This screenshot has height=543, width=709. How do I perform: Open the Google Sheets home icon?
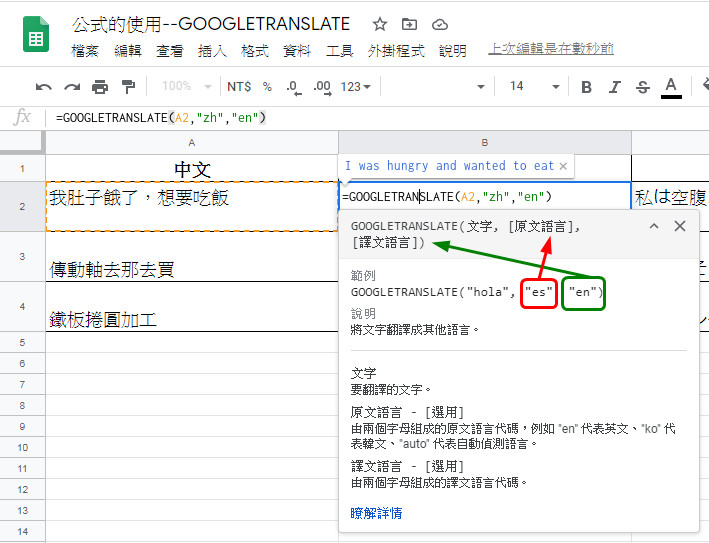pyautogui.click(x=36, y=34)
